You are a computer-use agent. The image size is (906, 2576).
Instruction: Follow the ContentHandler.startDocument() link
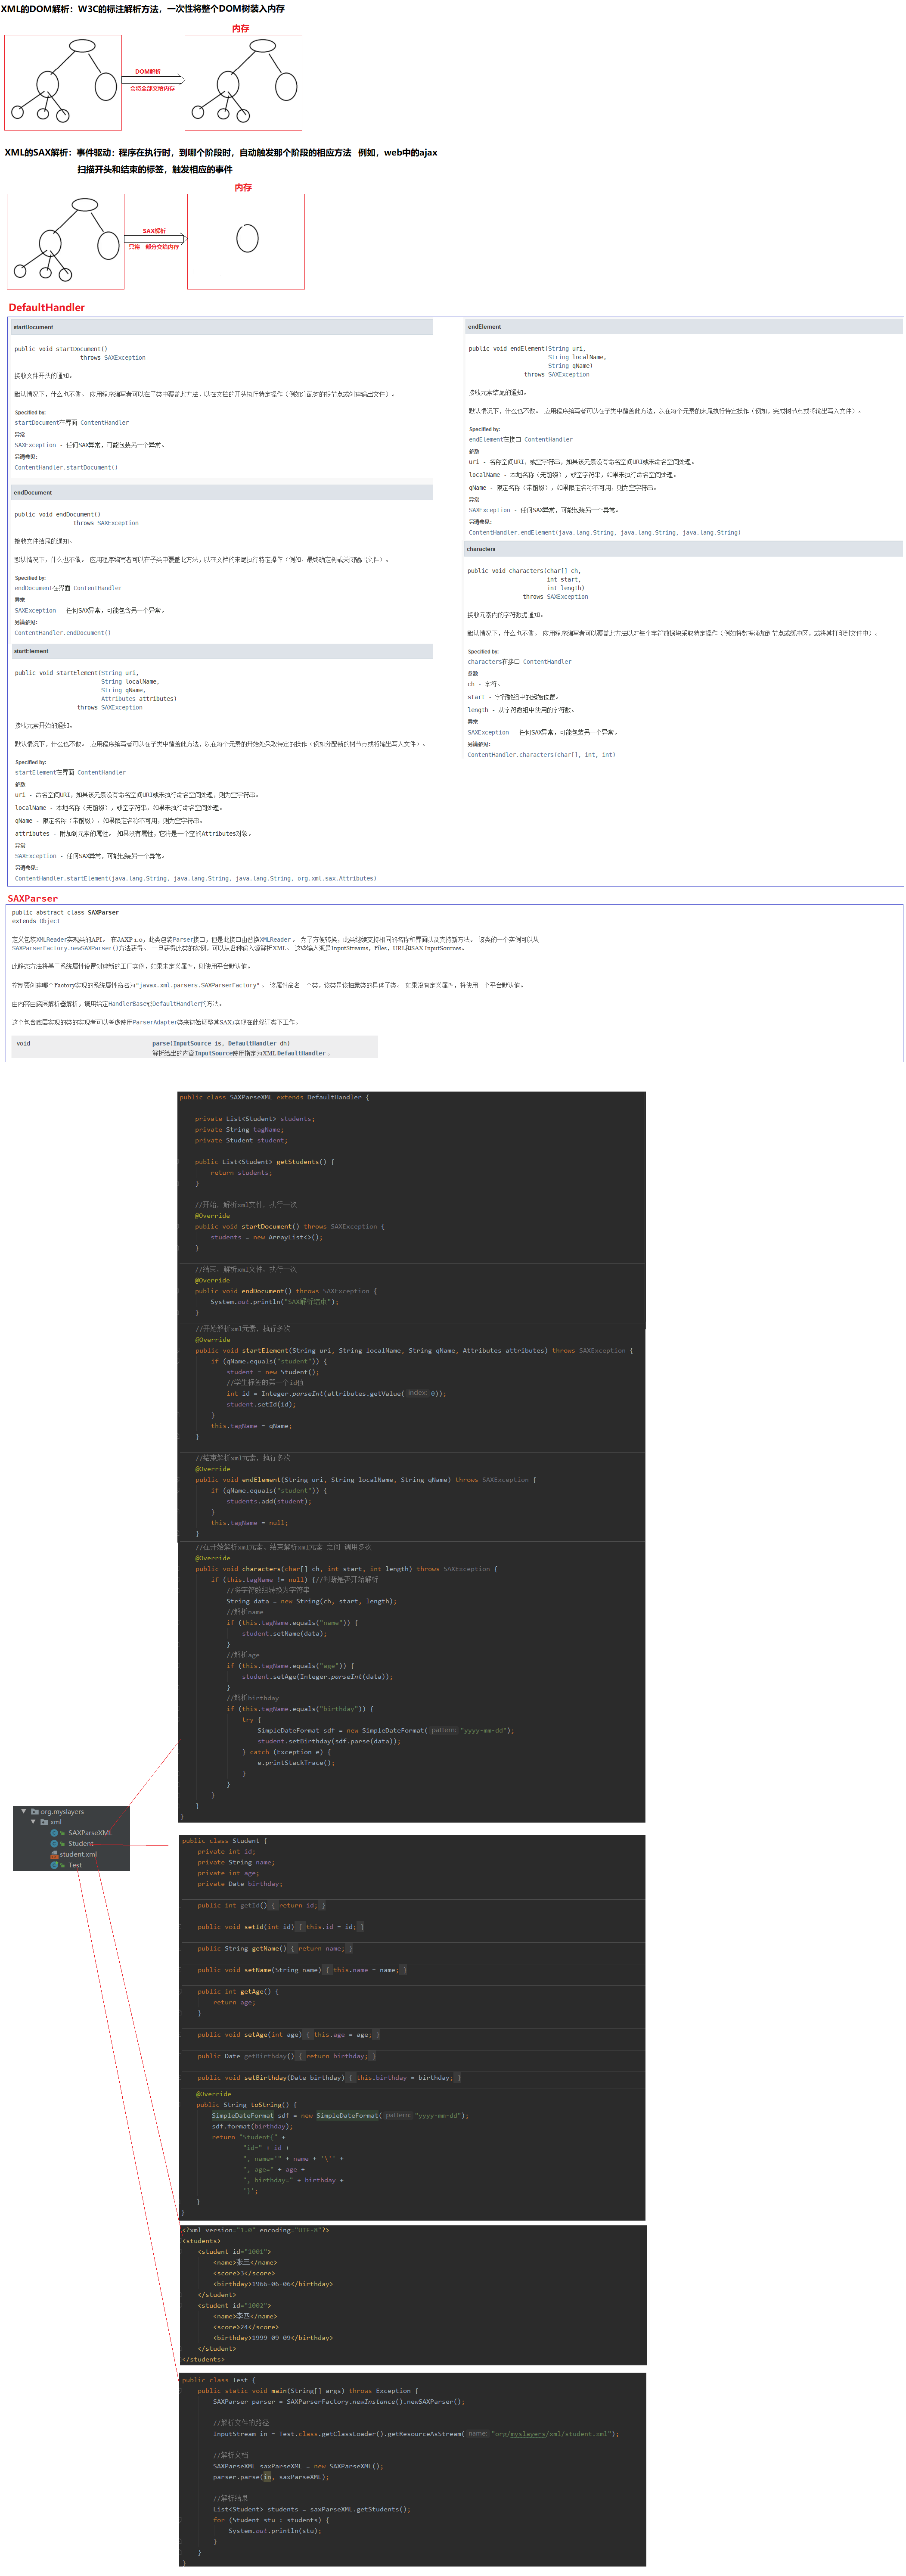66,467
